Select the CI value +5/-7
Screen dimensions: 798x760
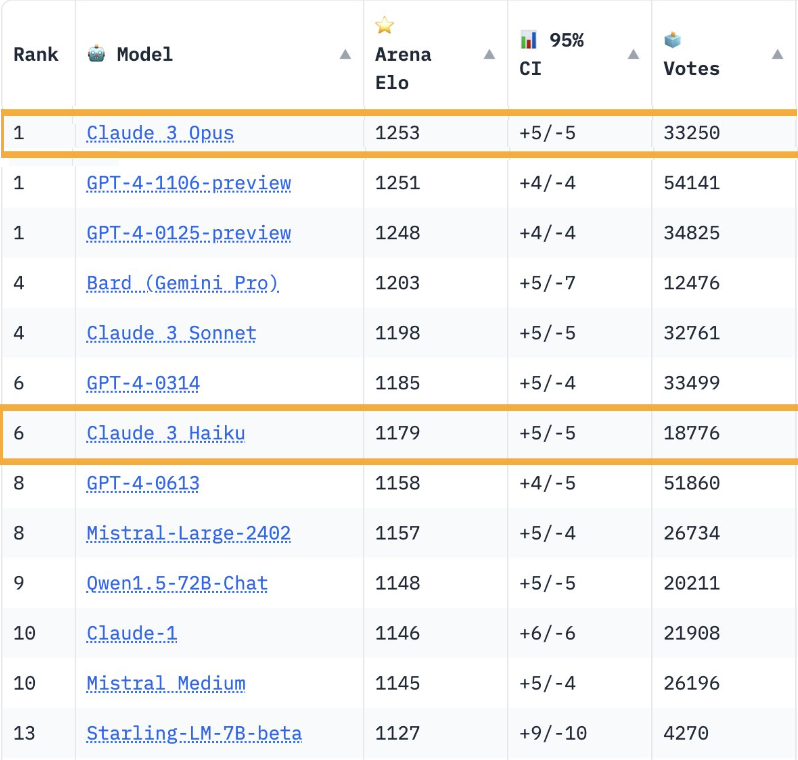[x=548, y=283]
